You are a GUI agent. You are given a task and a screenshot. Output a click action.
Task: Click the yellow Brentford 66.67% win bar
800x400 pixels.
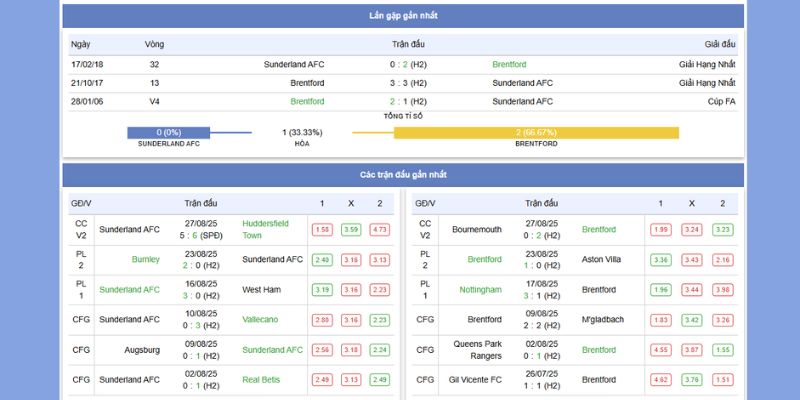[536, 132]
